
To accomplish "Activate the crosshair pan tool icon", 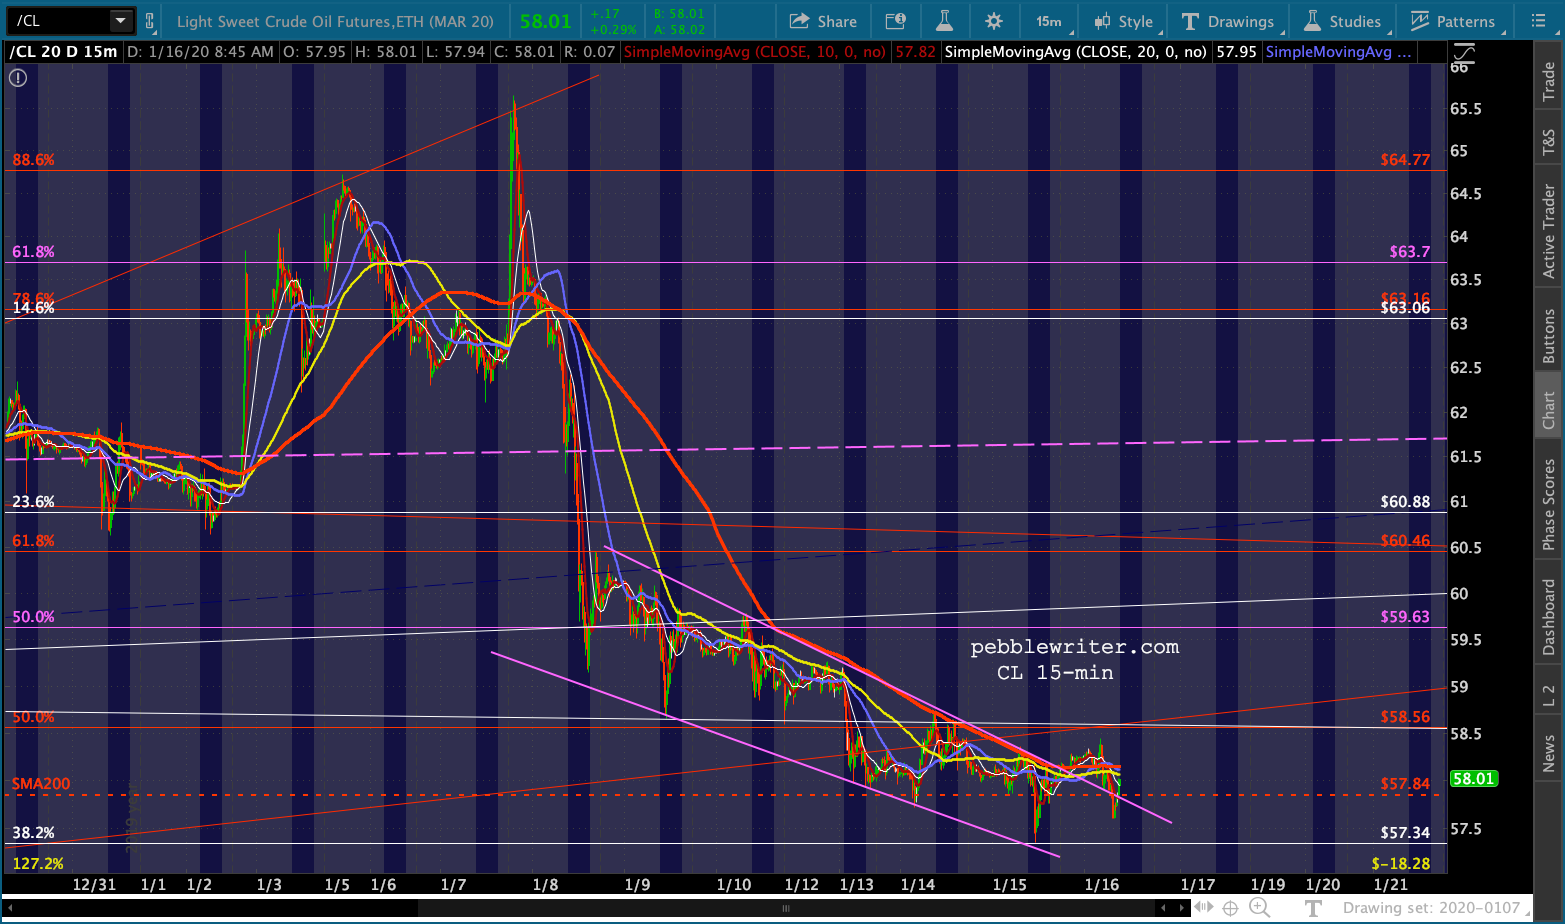I will pyautogui.click(x=1230, y=908).
